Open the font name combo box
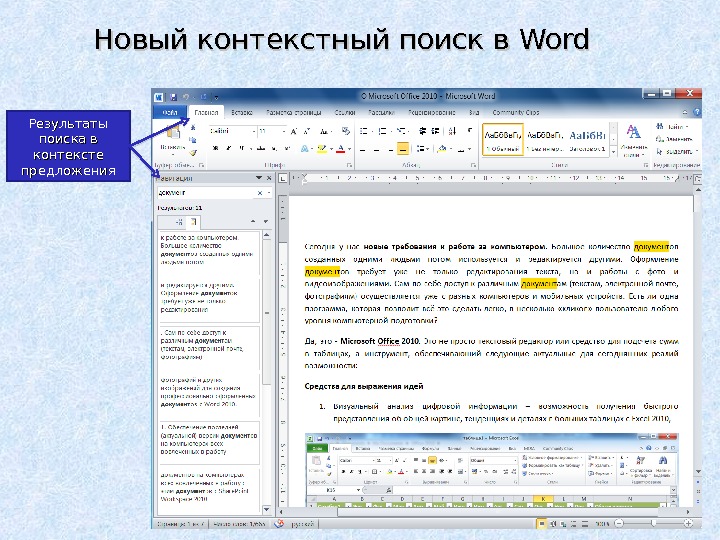The width and height of the screenshot is (720, 540). tap(233, 131)
